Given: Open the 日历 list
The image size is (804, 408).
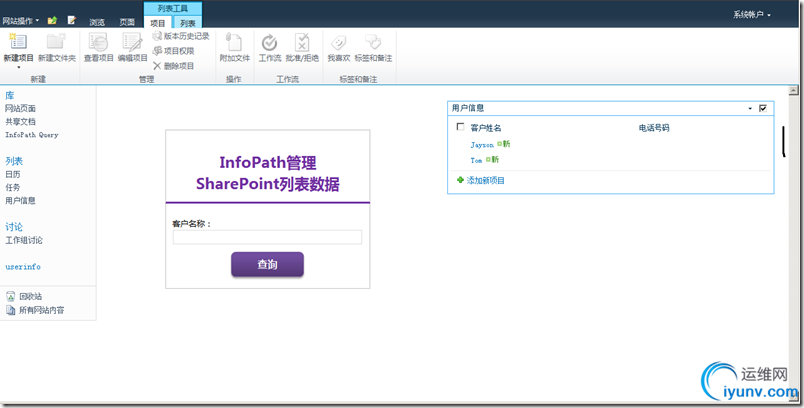Looking at the screenshot, I should point(13,174).
